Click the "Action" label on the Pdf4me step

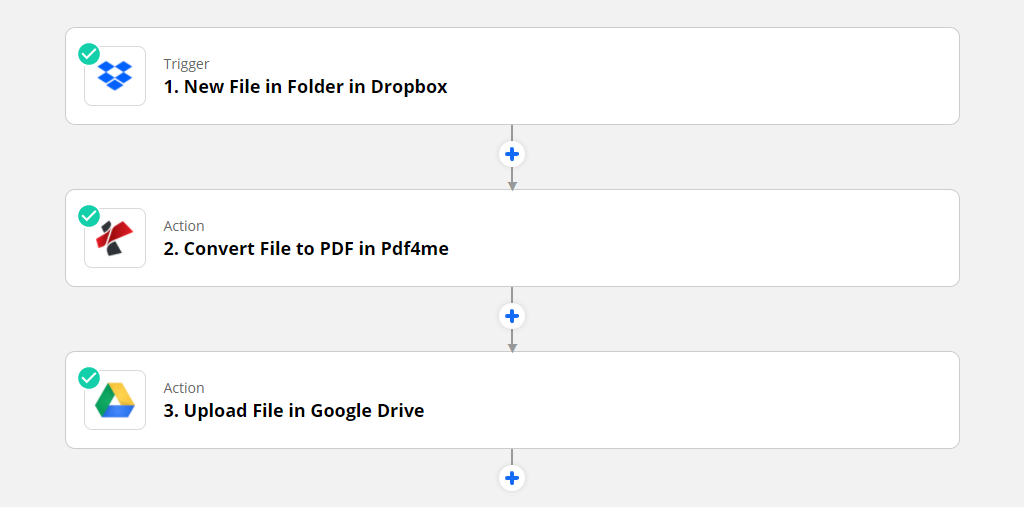point(184,226)
